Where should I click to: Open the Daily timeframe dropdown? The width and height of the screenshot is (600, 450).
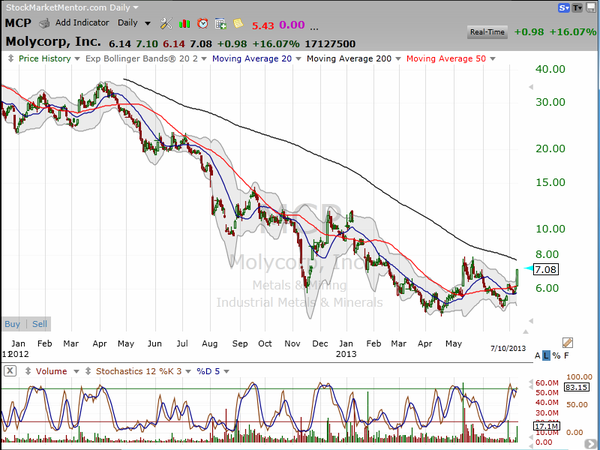coord(147,23)
